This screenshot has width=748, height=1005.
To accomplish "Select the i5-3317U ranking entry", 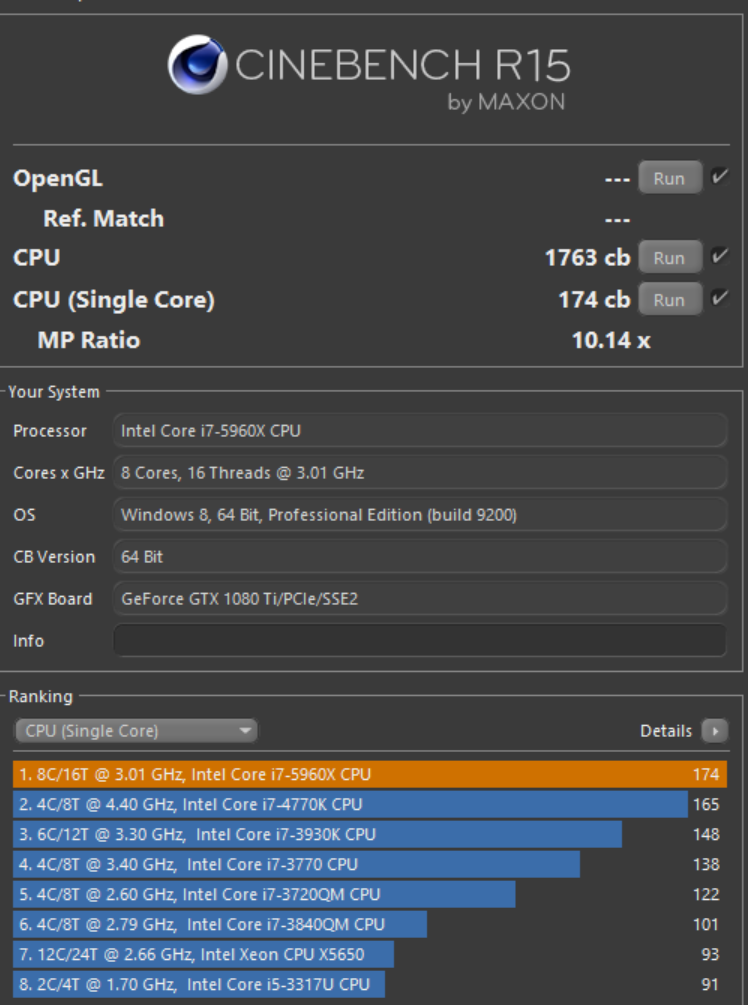I will (x=199, y=984).
